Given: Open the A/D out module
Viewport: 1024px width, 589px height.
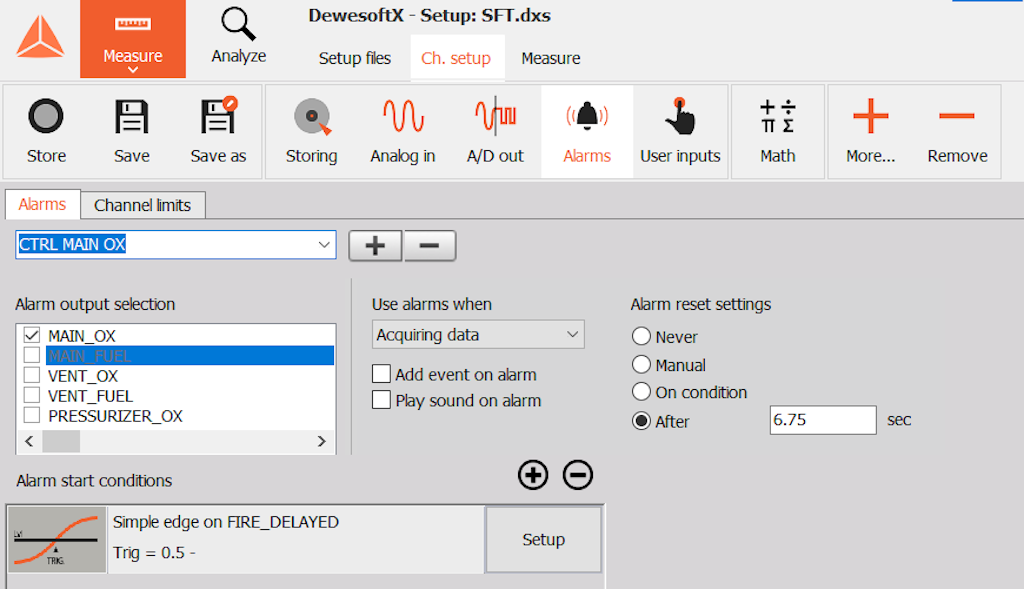Looking at the screenshot, I should 495,131.
